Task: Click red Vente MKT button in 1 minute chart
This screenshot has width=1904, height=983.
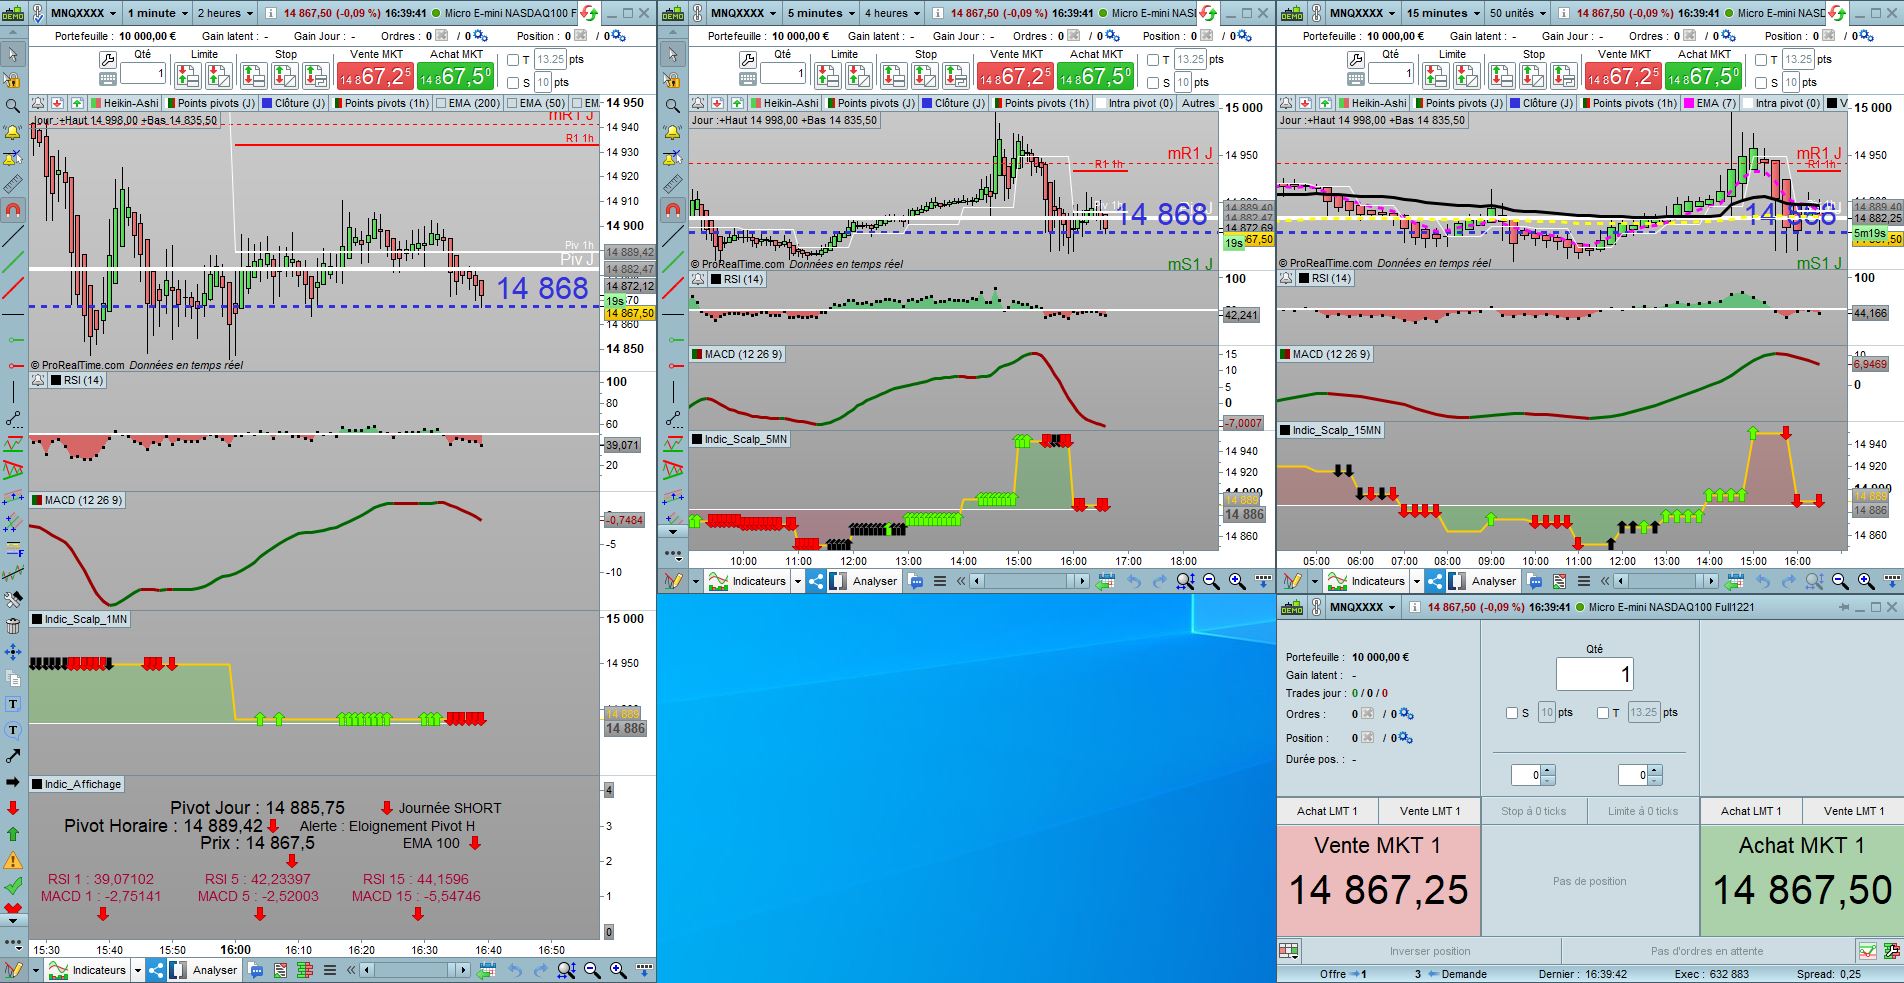Action: (375, 76)
